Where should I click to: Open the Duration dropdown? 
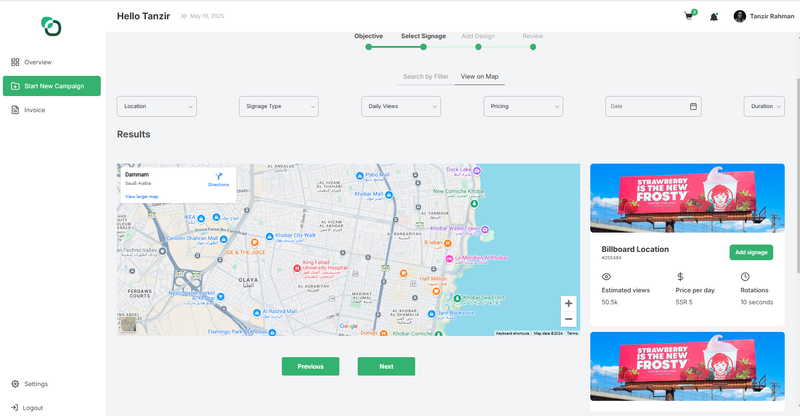pos(764,106)
